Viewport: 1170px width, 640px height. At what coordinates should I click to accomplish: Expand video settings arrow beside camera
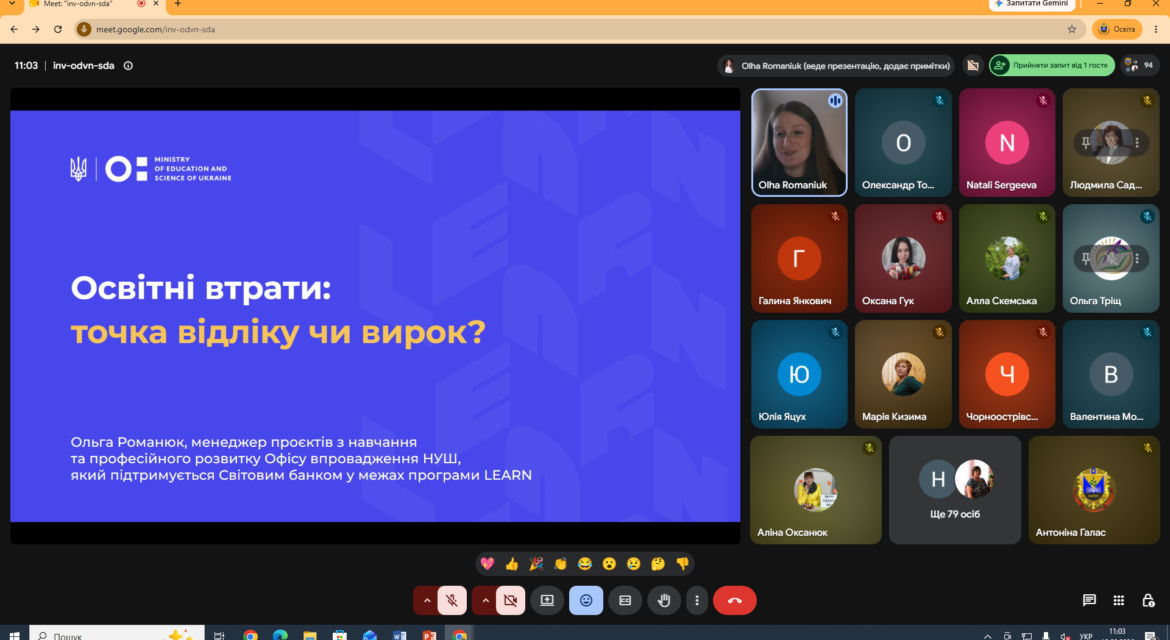tap(485, 600)
